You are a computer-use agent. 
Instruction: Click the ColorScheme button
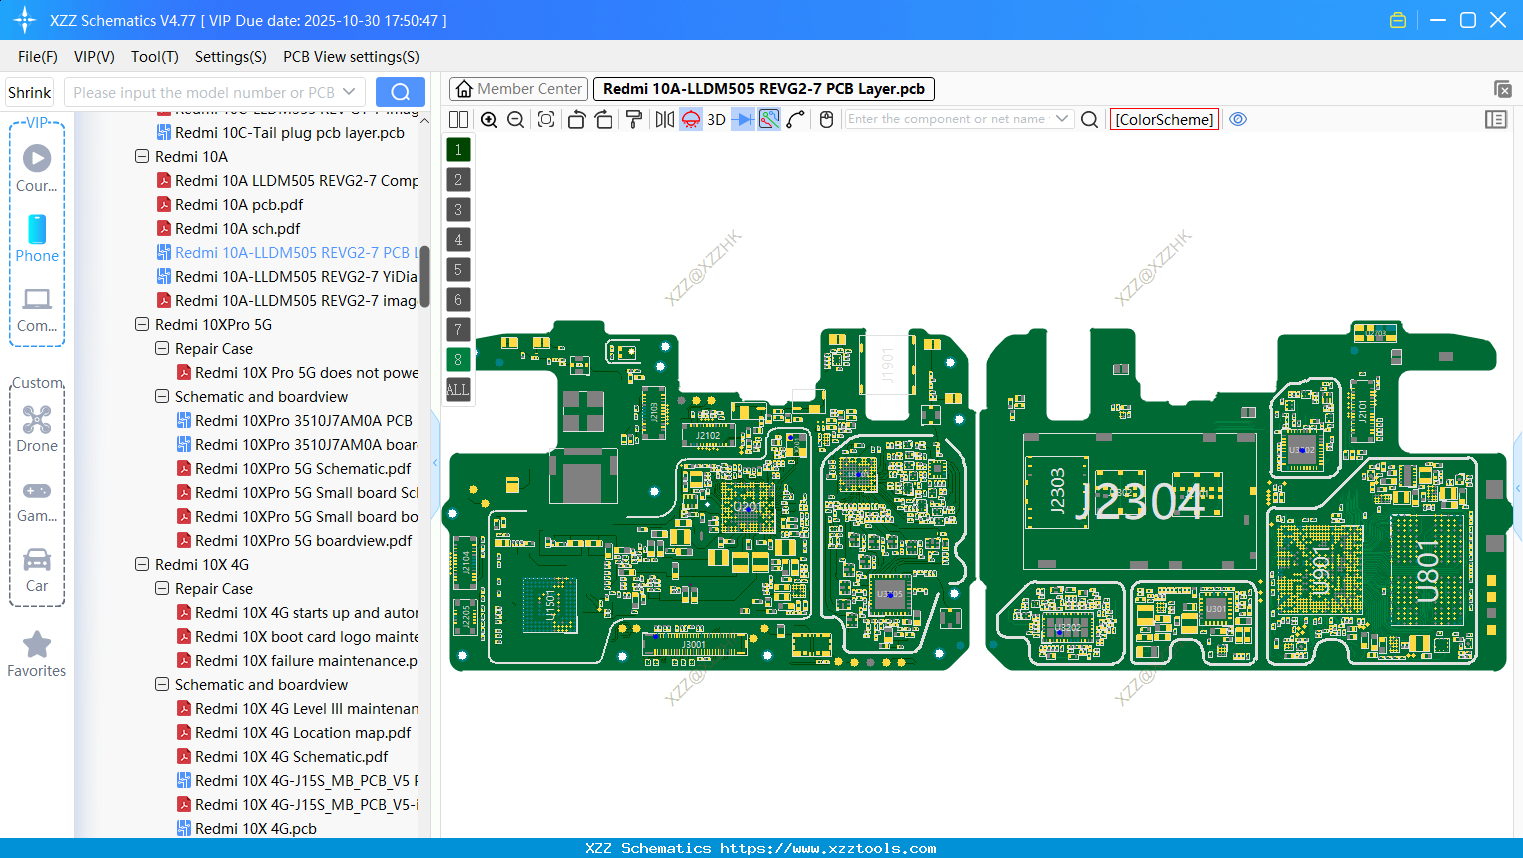pos(1164,119)
